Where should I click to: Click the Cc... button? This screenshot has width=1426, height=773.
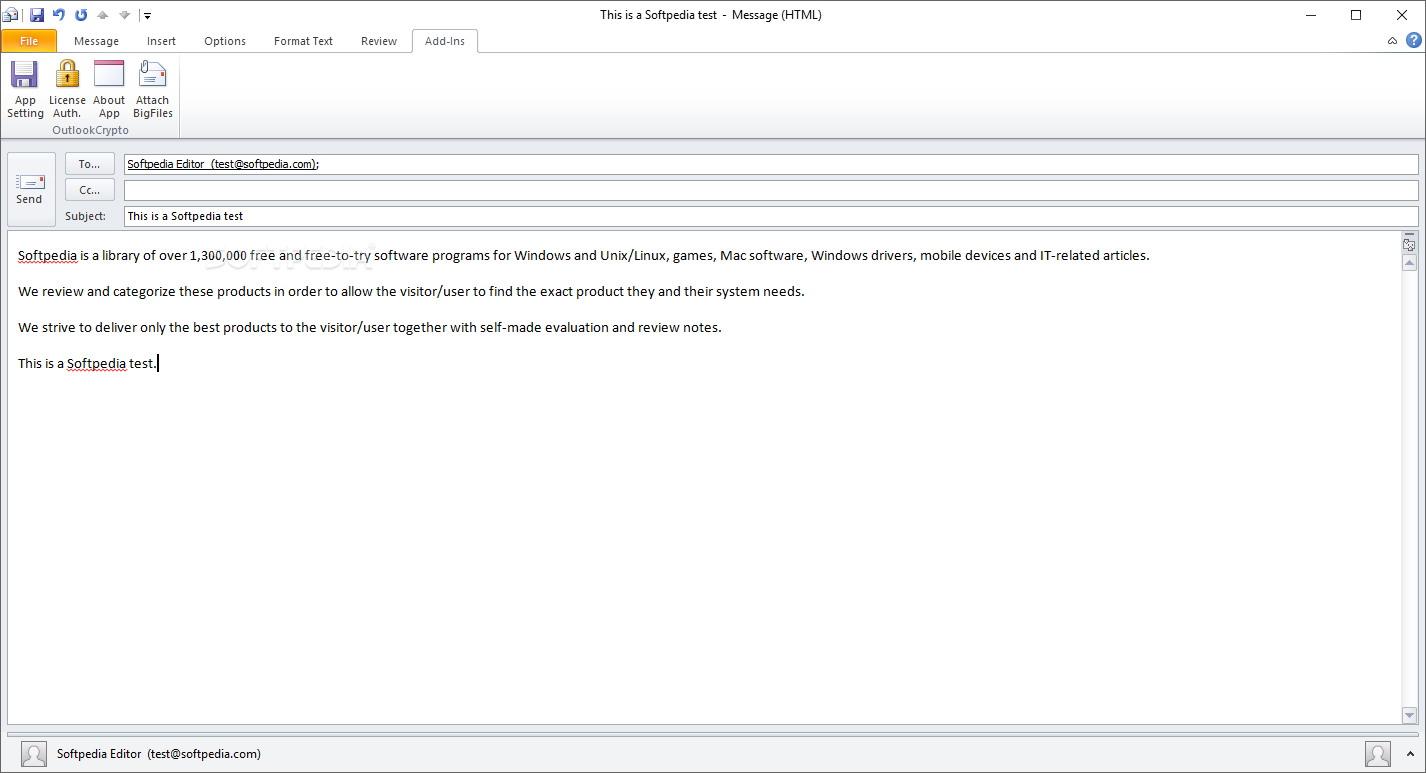[x=90, y=190]
